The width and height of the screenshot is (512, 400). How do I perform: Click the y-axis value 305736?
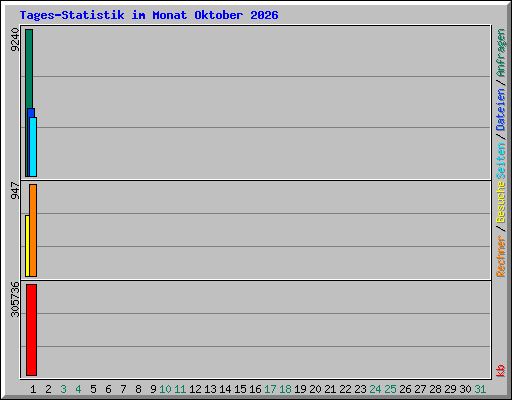15,299
